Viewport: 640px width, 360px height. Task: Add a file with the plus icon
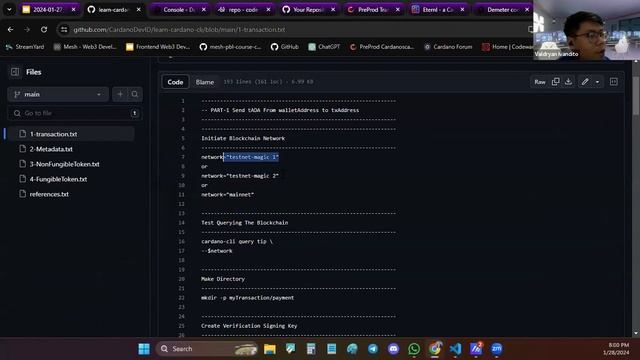click(x=120, y=94)
